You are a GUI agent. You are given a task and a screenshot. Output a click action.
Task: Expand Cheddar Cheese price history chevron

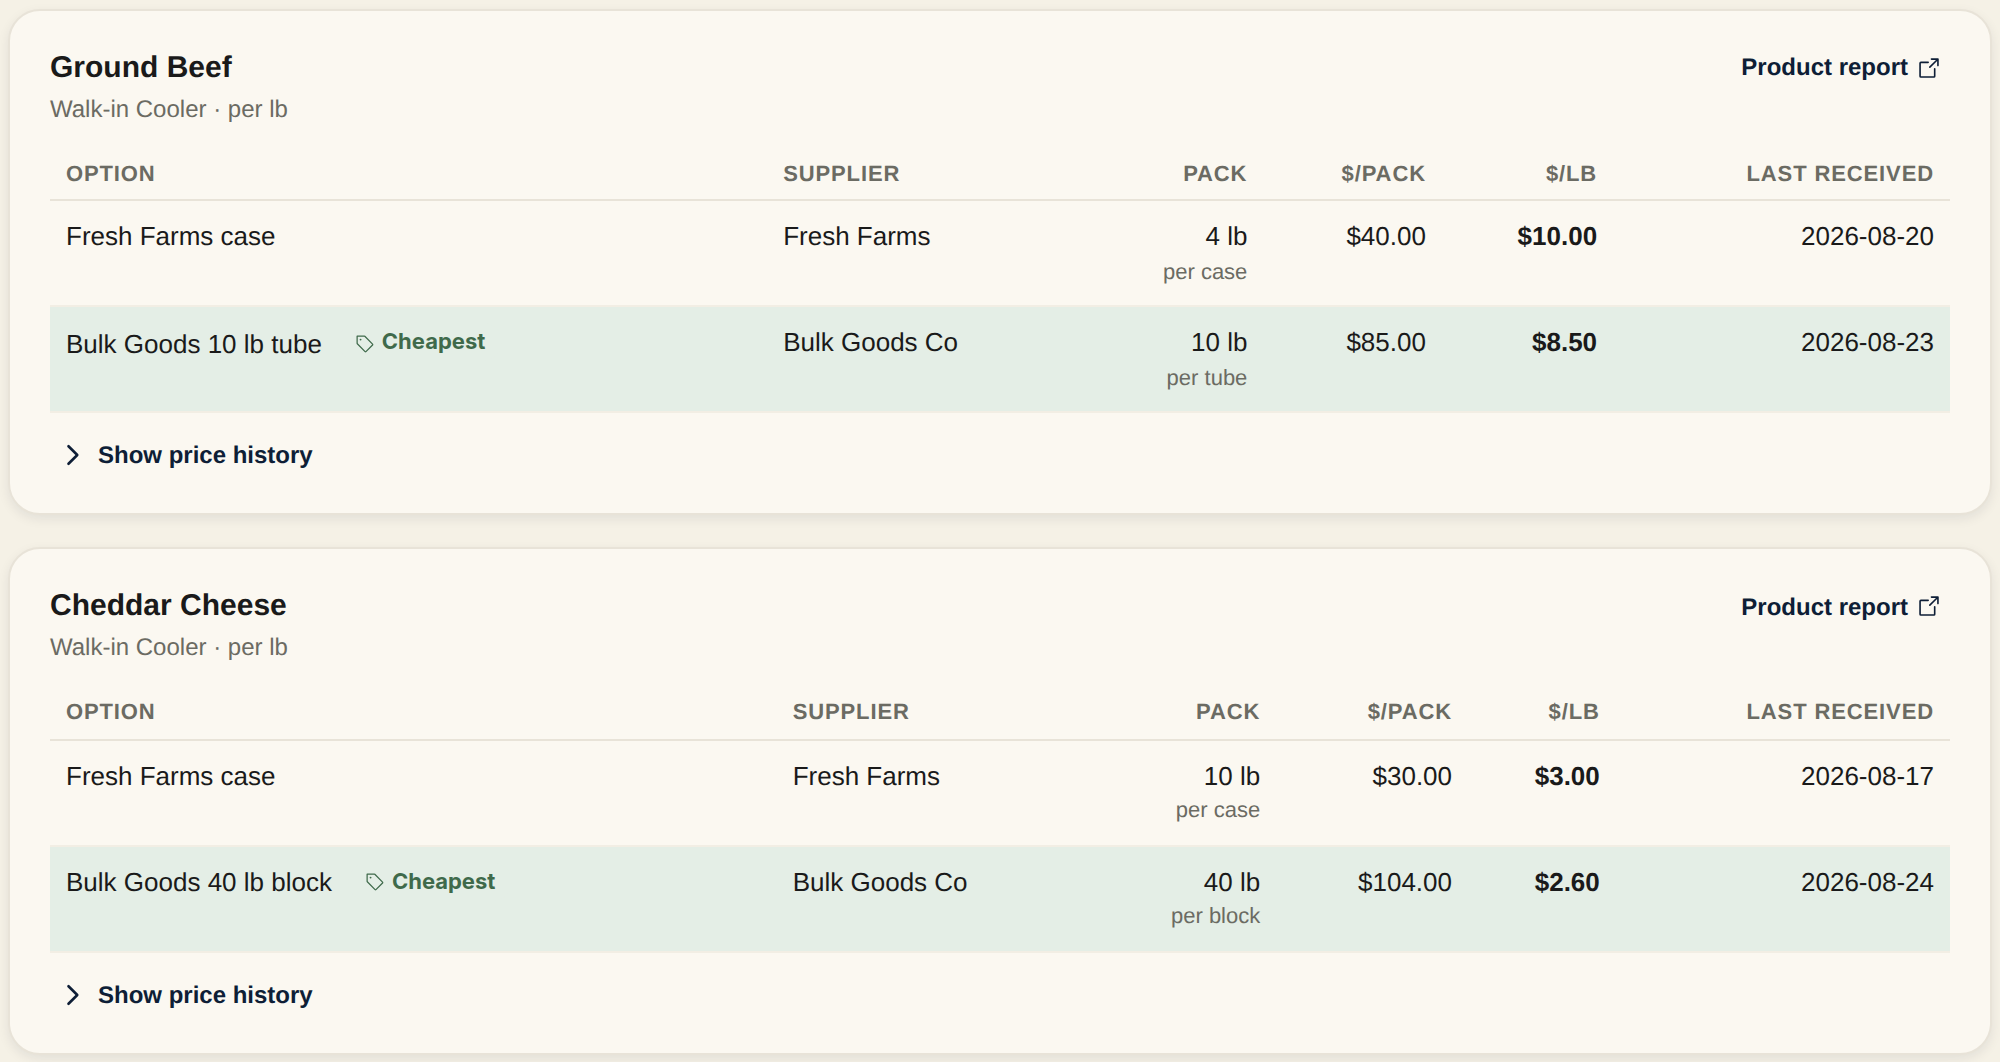72,995
